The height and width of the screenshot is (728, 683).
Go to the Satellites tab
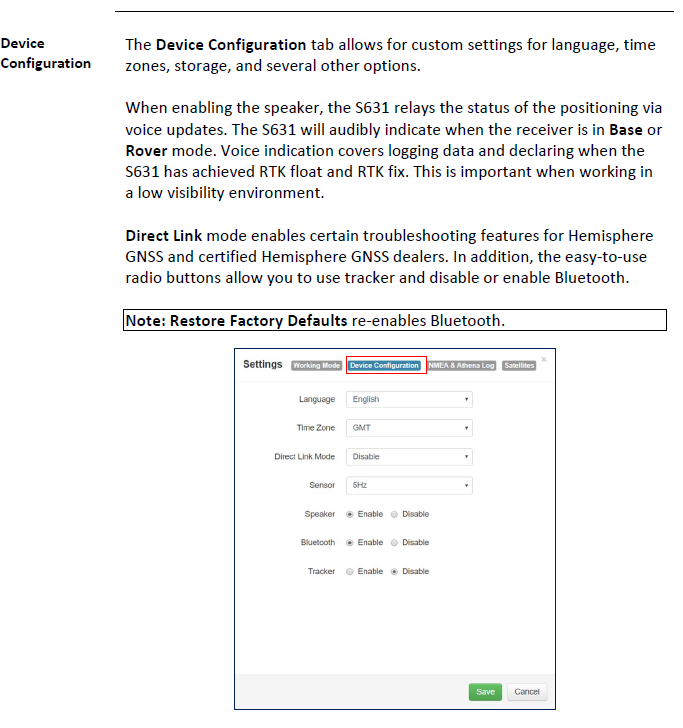[x=519, y=366]
